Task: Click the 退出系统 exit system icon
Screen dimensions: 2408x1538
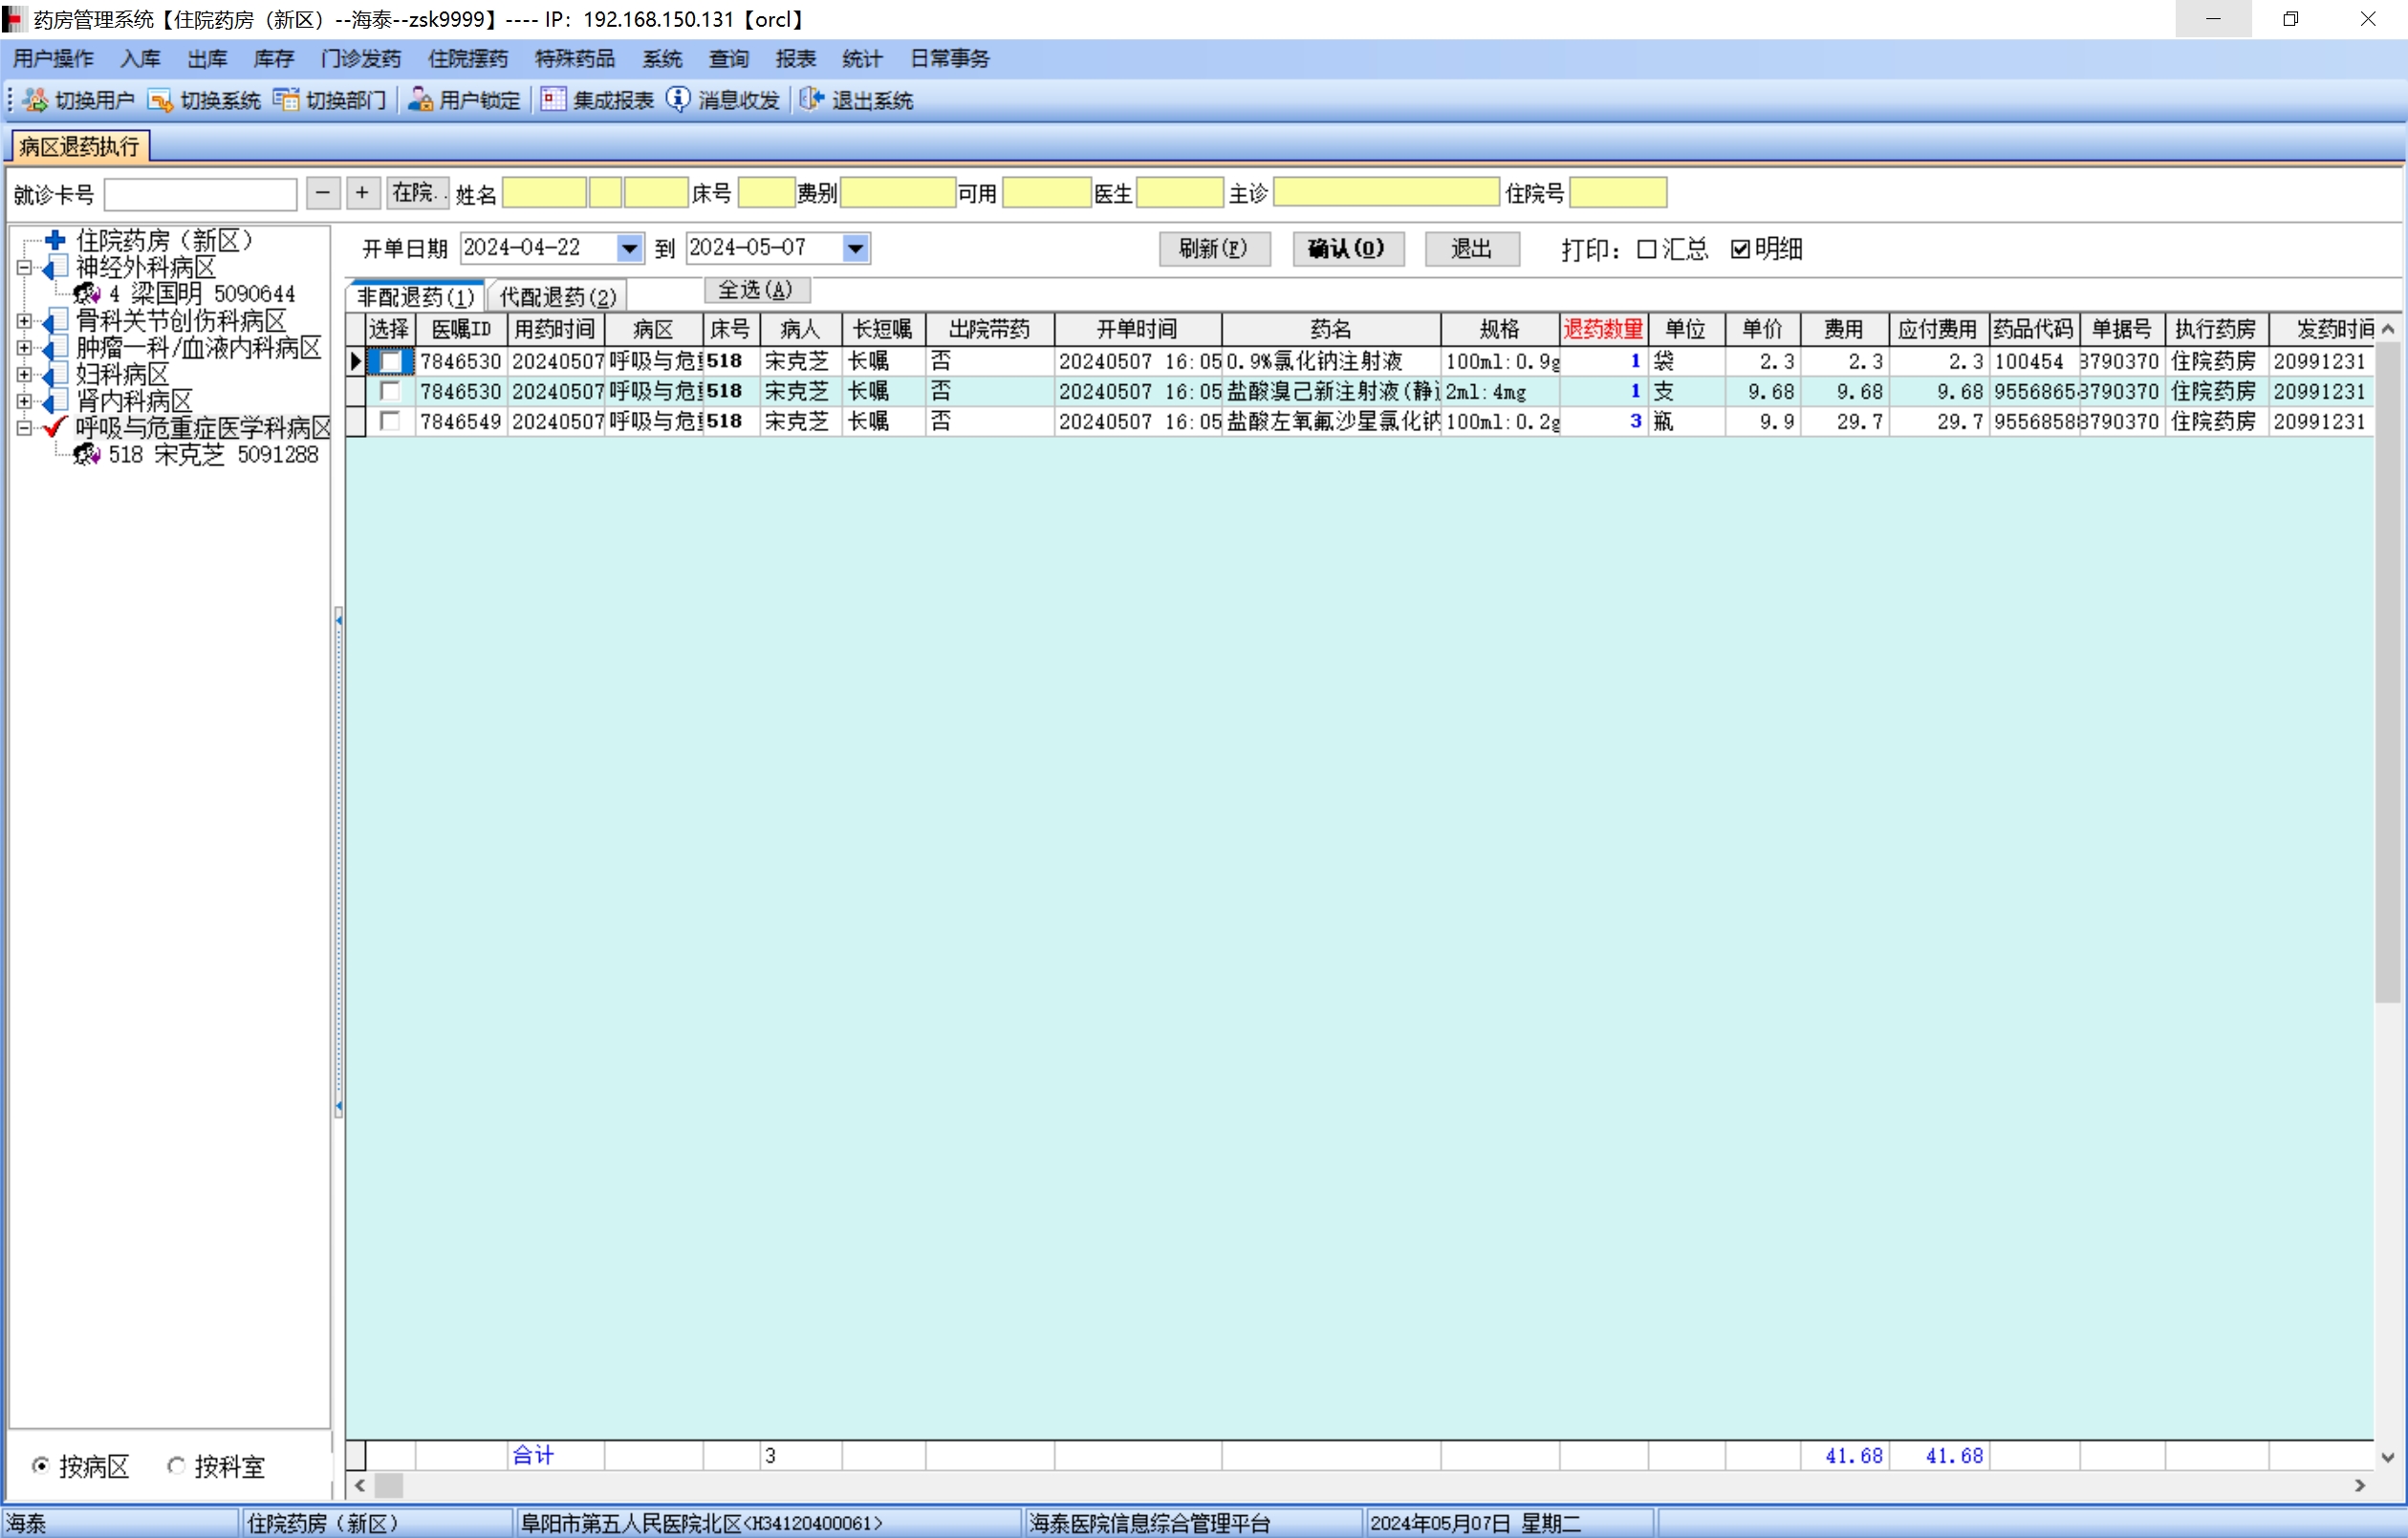Action: tap(811, 100)
